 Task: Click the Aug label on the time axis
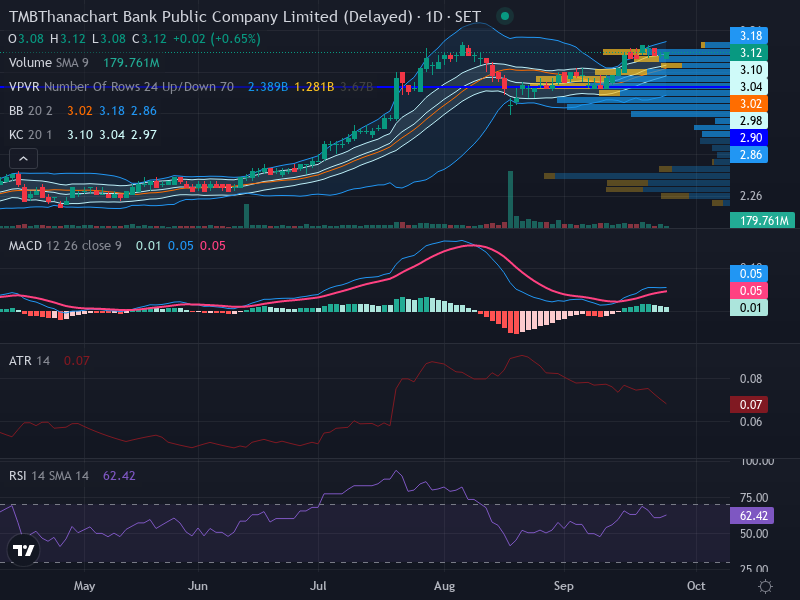tap(444, 586)
